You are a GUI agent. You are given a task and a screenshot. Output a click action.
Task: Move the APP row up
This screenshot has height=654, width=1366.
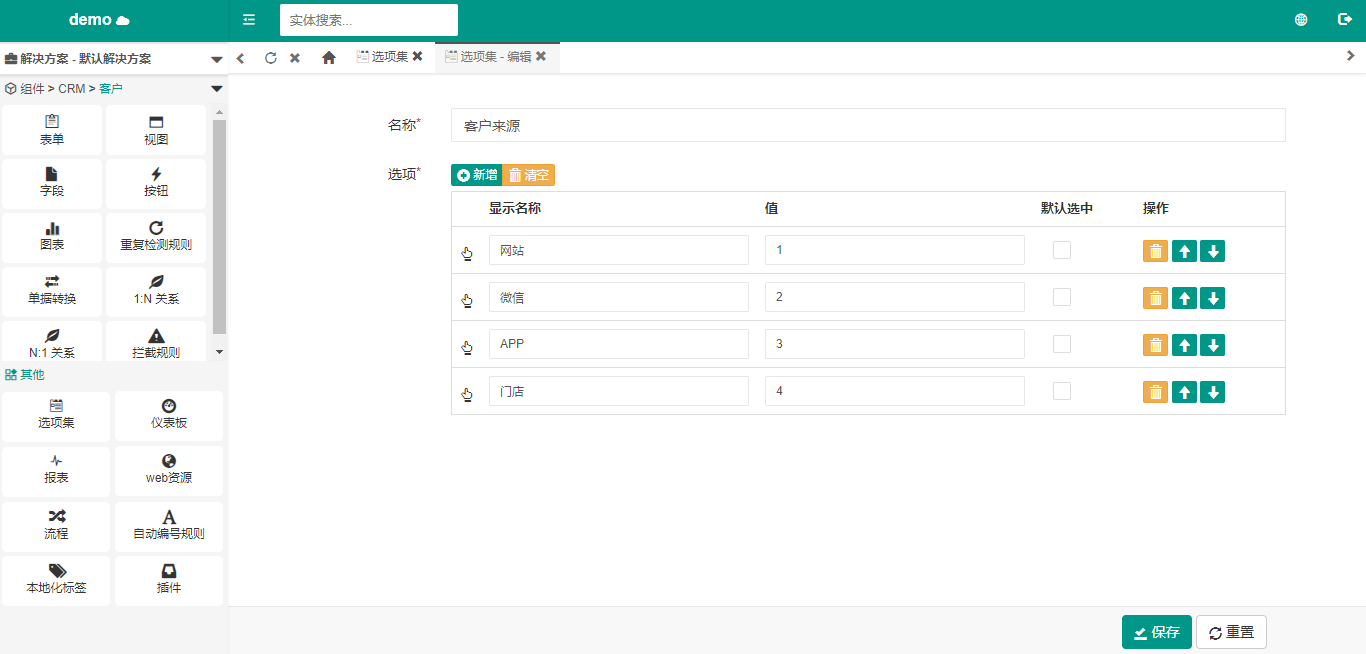coord(1184,345)
